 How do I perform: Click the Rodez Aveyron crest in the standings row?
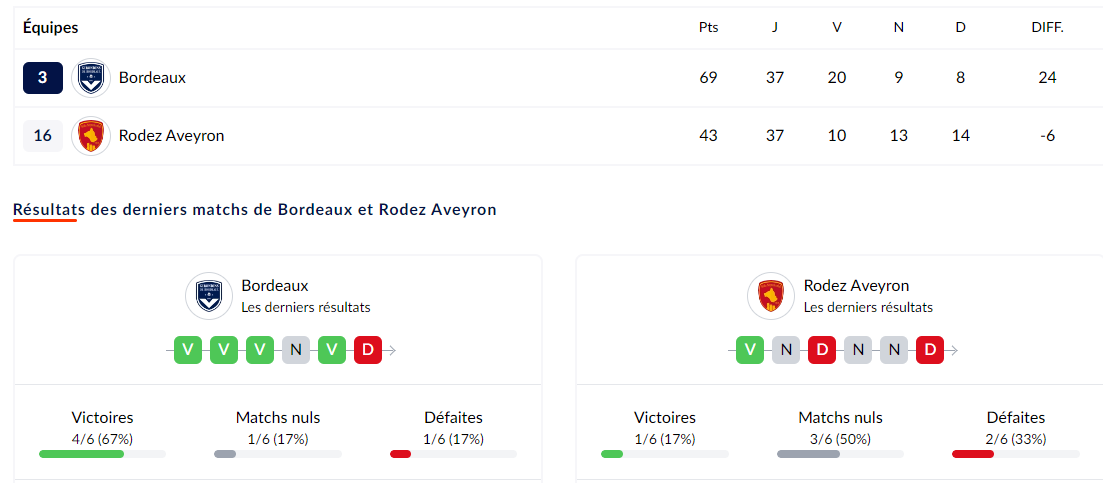pos(91,136)
